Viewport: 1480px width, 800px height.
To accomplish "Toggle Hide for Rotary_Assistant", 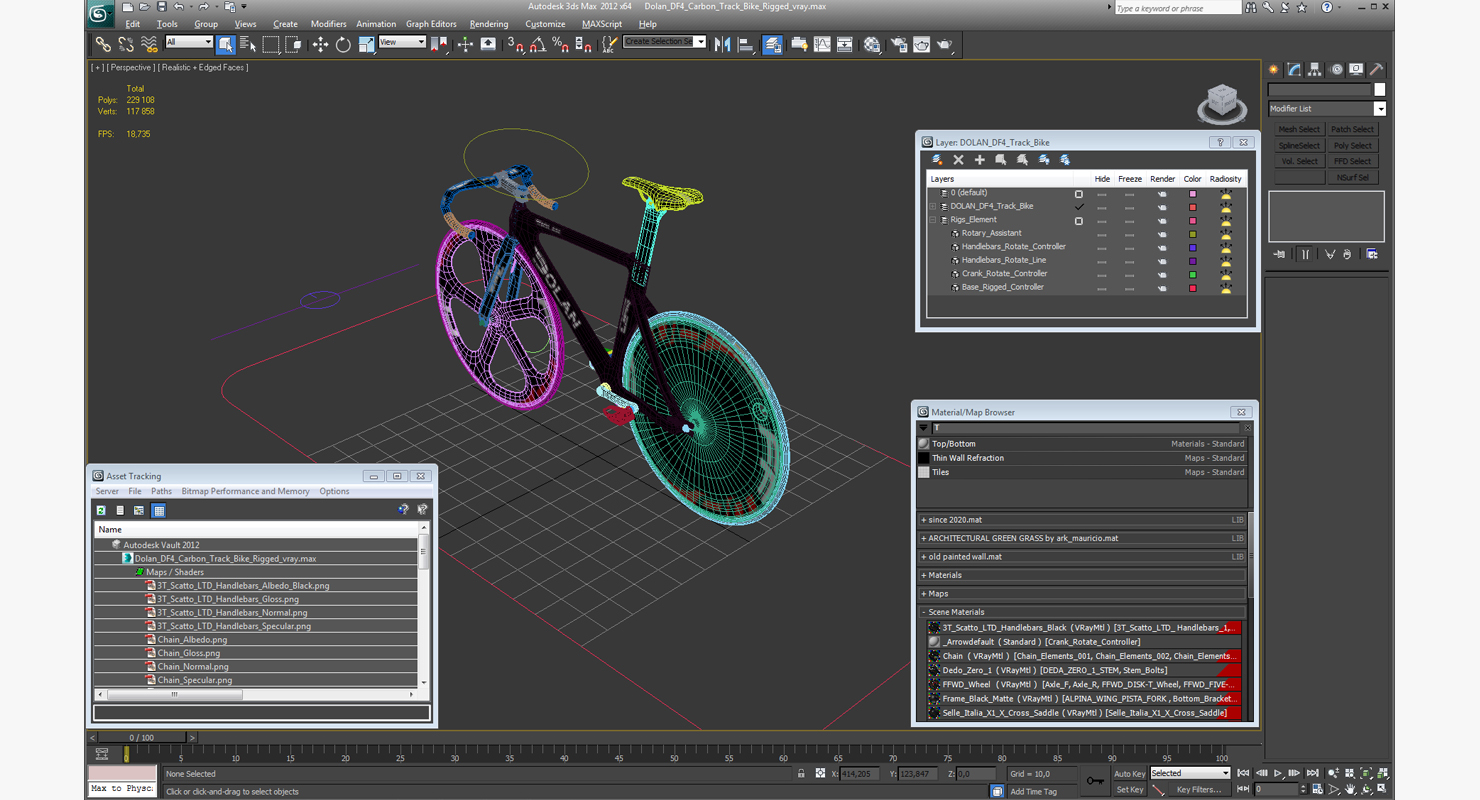I will (x=1102, y=234).
